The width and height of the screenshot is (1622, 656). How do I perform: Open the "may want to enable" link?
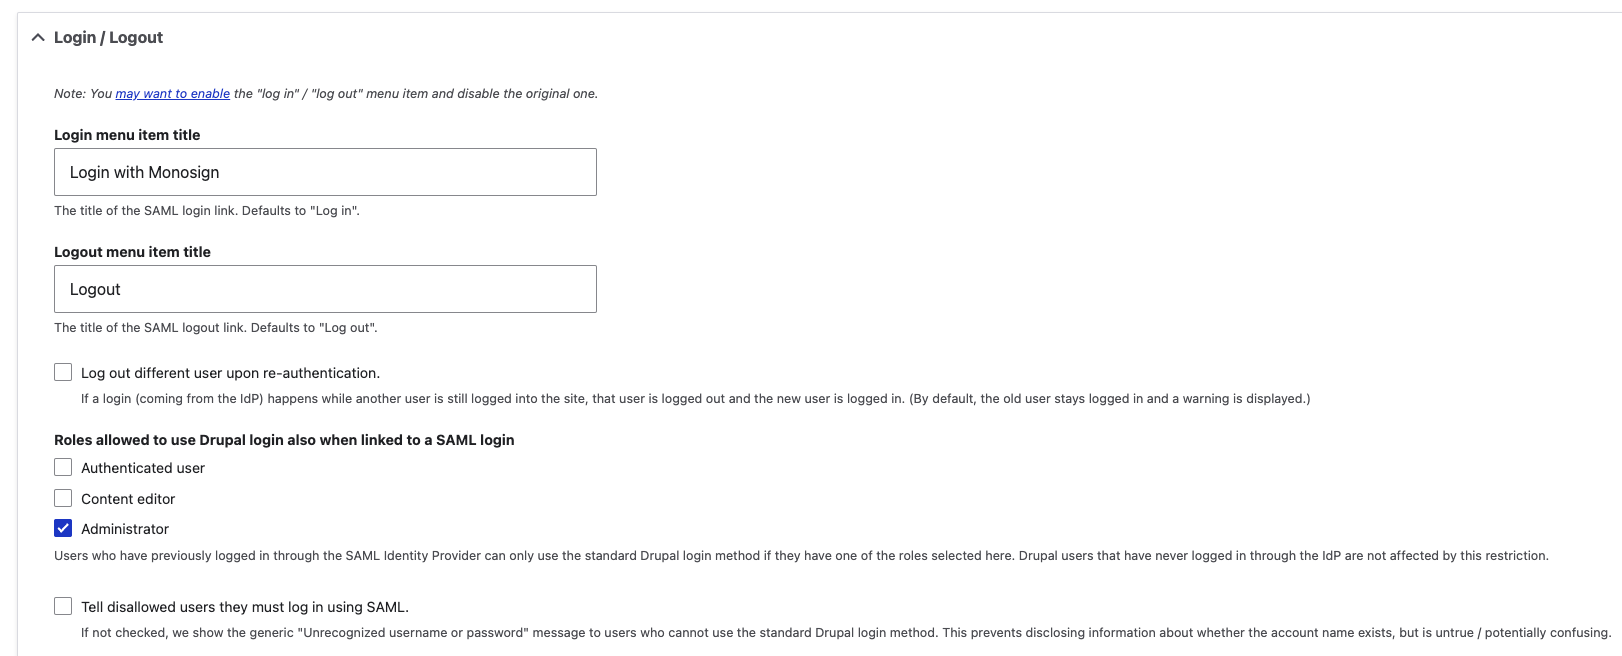[172, 93]
